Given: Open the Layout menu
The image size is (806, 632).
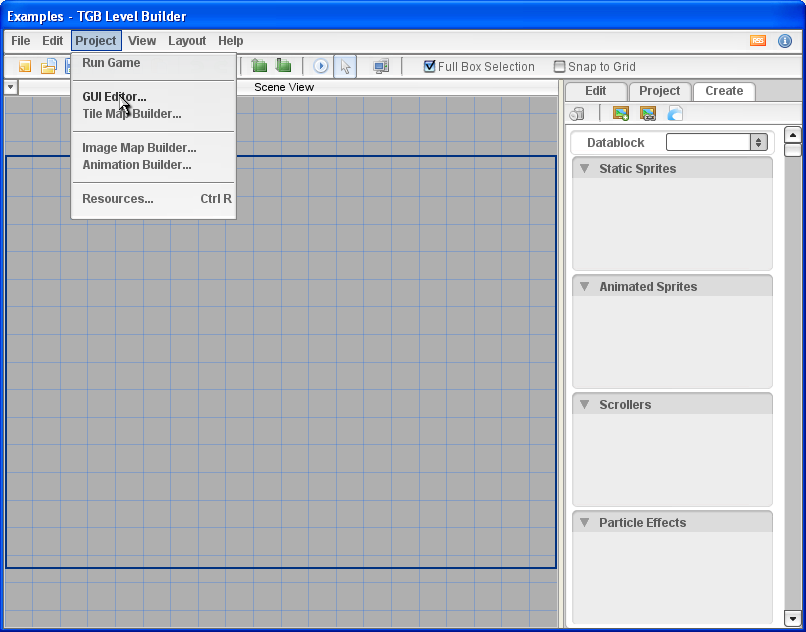Looking at the screenshot, I should click(187, 41).
